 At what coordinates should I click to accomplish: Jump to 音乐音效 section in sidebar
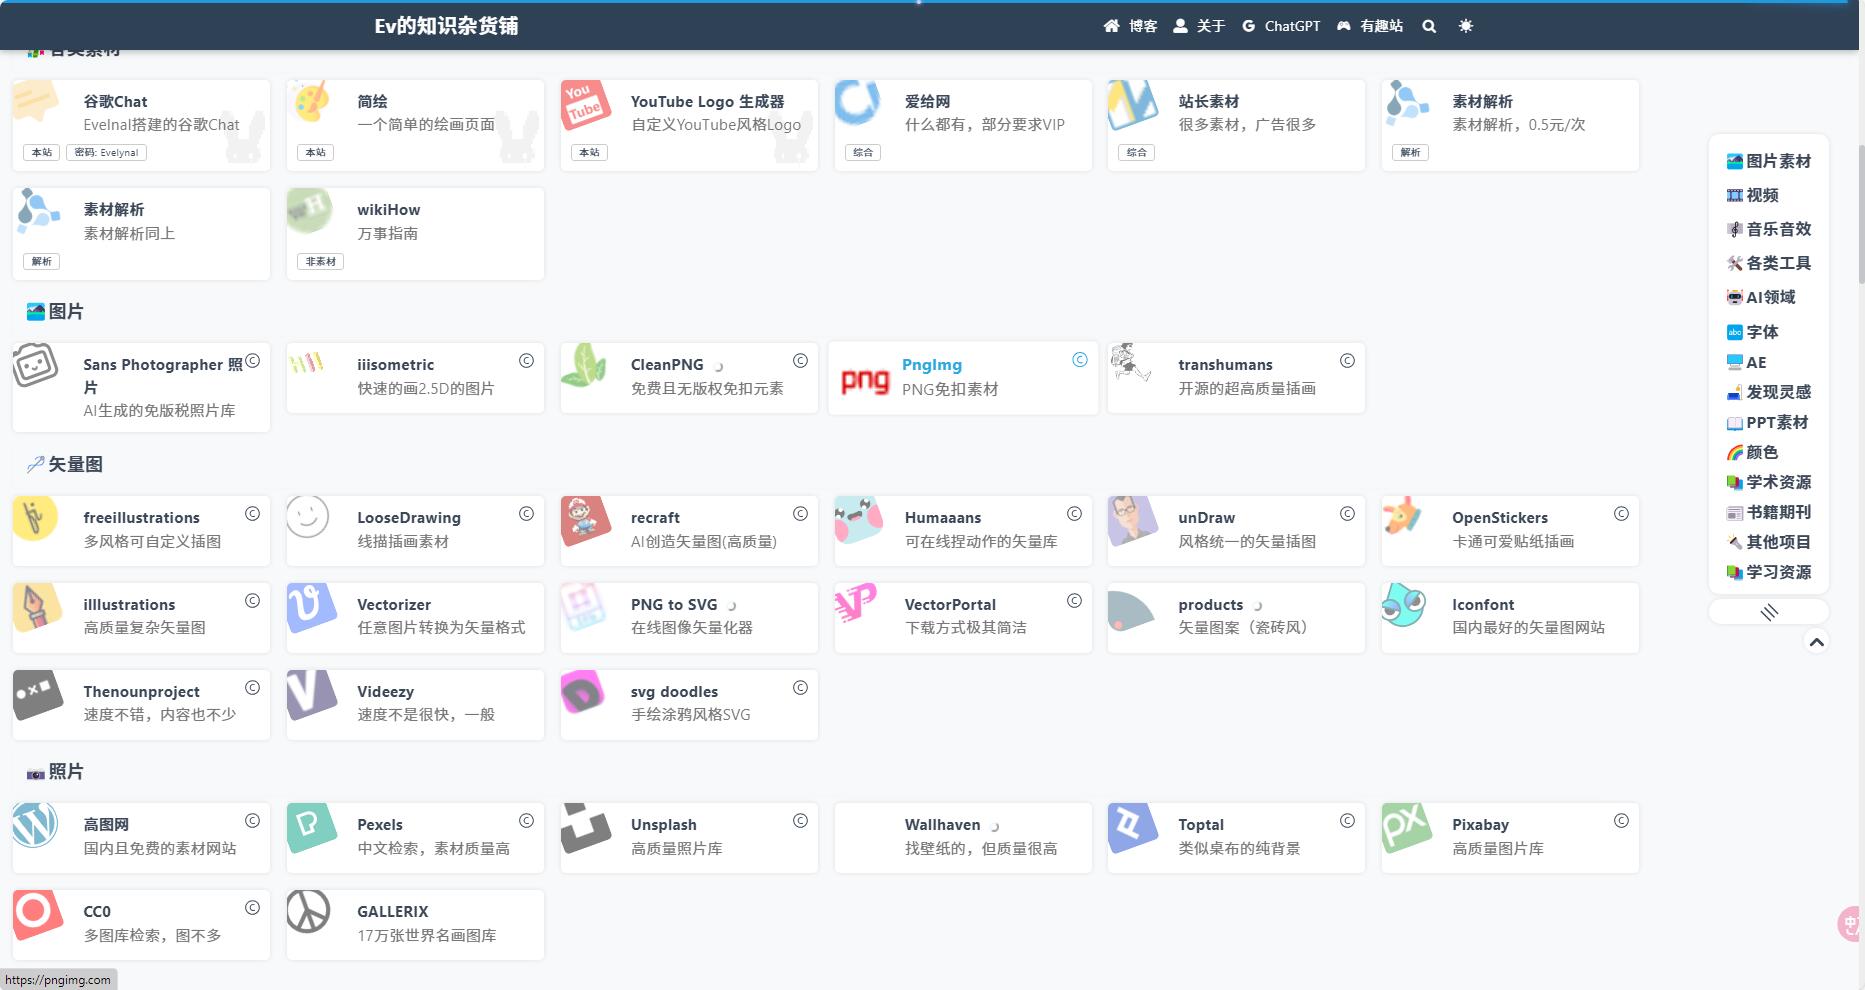[1769, 229]
